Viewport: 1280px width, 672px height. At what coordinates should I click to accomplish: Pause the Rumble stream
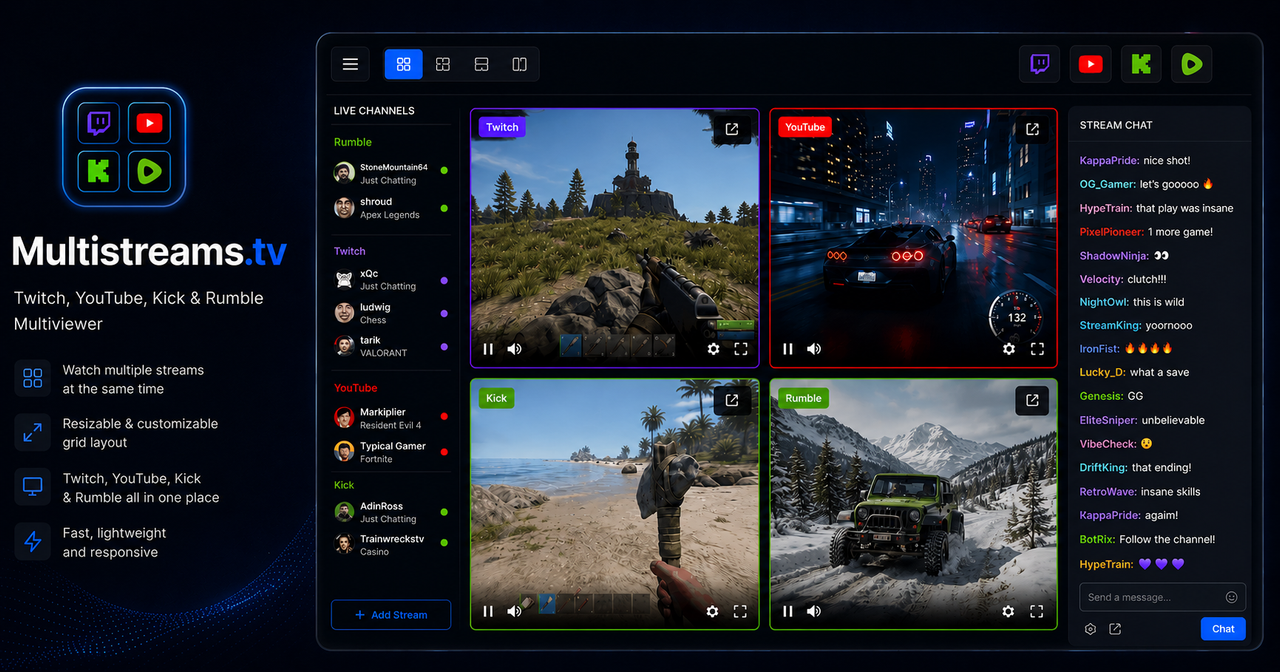(x=788, y=611)
